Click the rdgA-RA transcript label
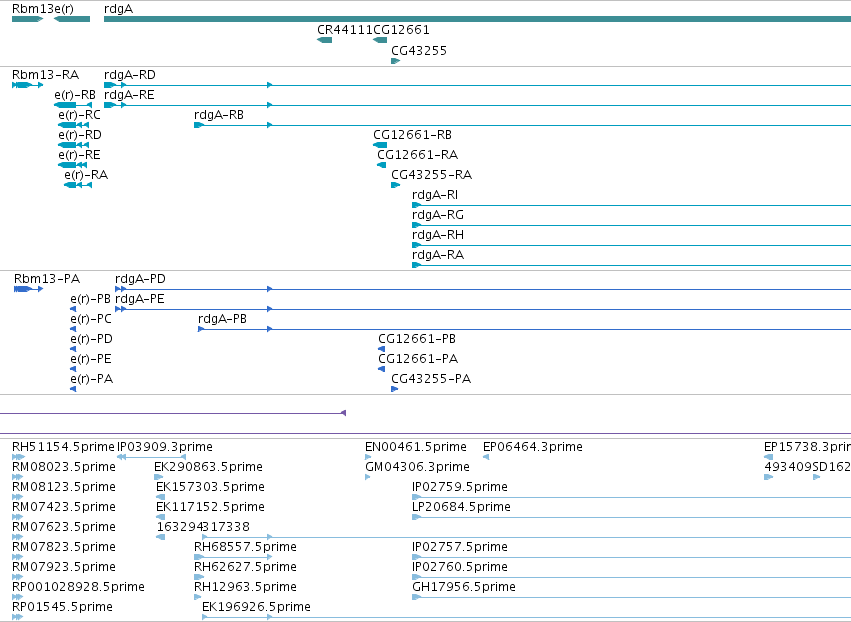Viewport: 851px width, 622px height. tap(438, 255)
